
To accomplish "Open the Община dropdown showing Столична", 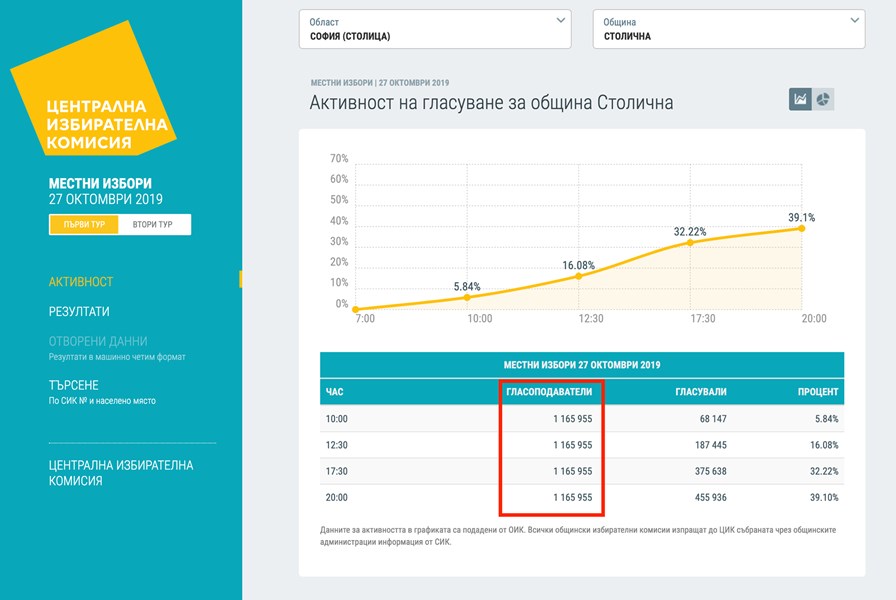I will point(728,29).
